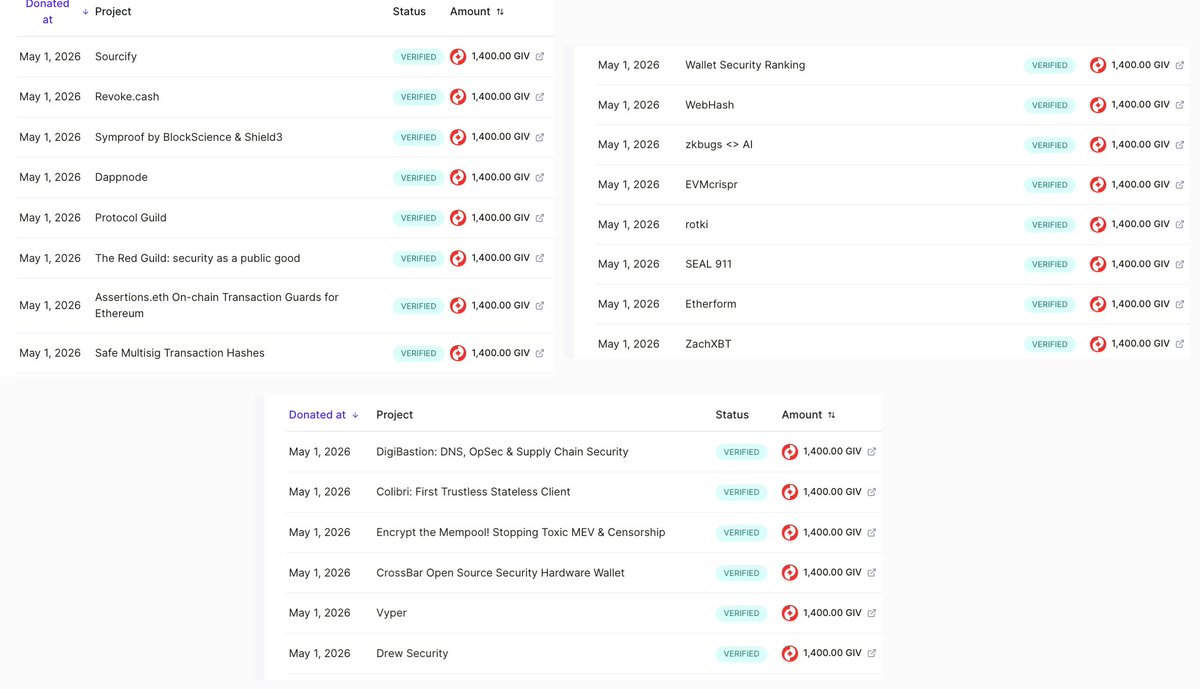Open external link icon for Encrypt the Mempool

[872, 532]
